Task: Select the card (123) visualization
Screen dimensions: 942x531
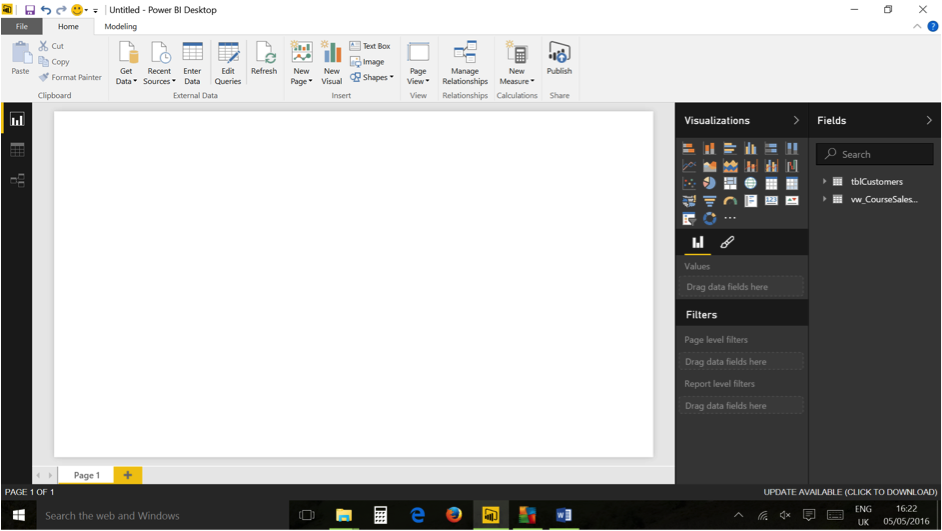Action: pyautogui.click(x=771, y=201)
